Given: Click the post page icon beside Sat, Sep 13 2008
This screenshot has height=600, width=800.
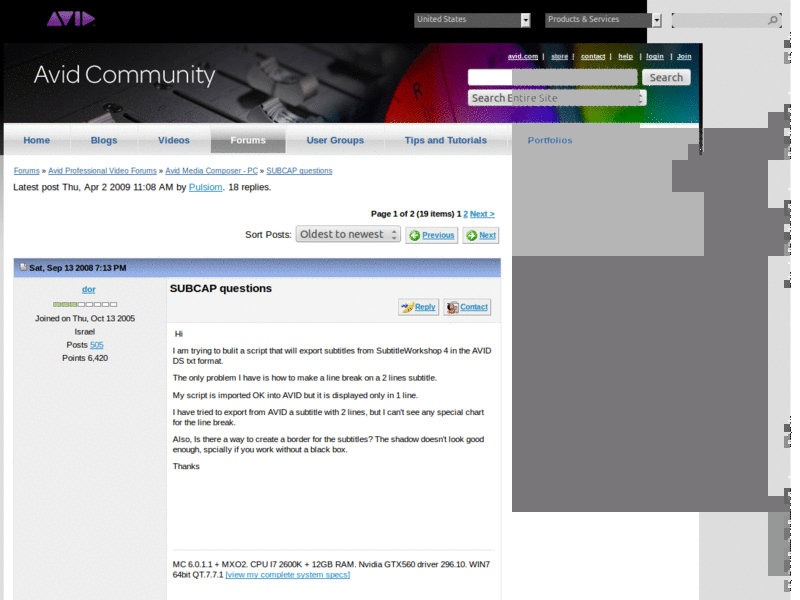Looking at the screenshot, I should point(23,267).
